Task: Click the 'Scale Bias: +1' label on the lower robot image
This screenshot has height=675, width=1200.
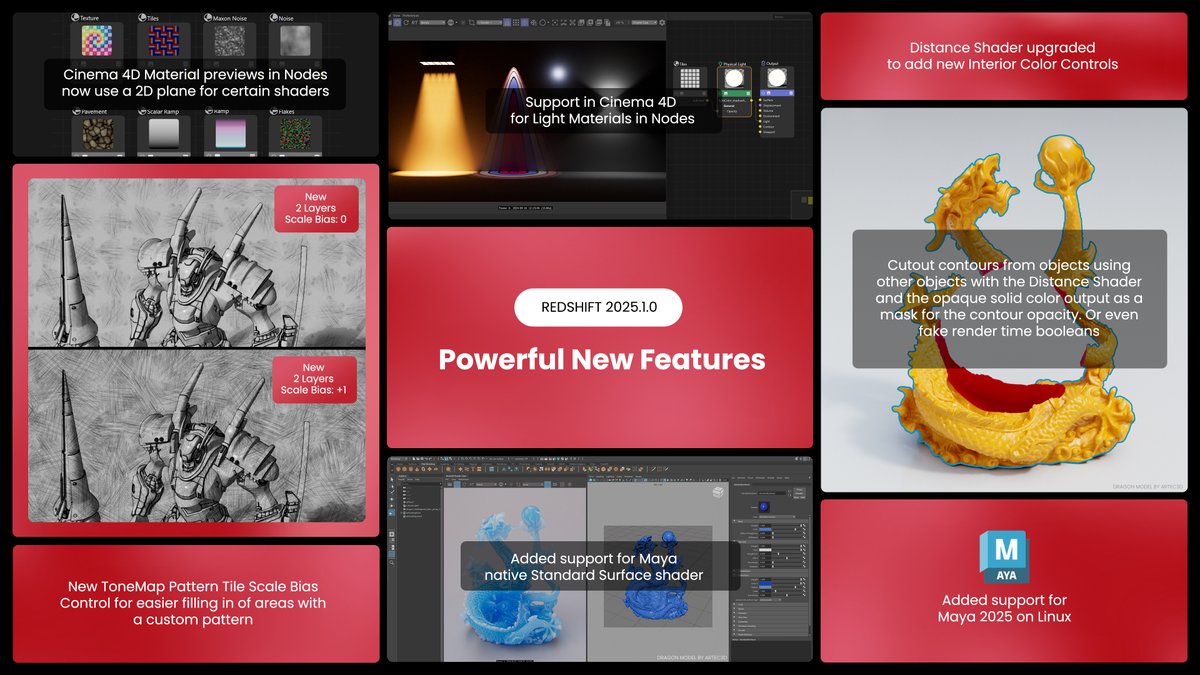Action: [314, 390]
